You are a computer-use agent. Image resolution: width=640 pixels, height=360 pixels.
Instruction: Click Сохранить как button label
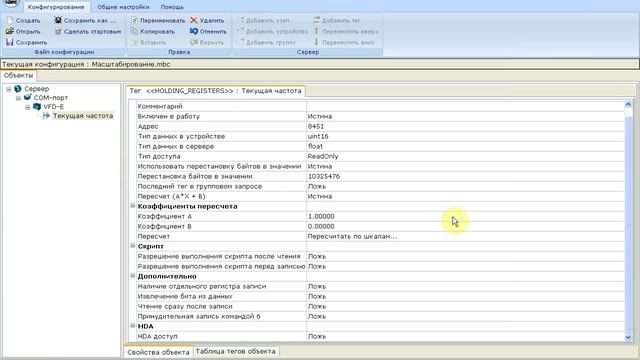click(x=90, y=20)
